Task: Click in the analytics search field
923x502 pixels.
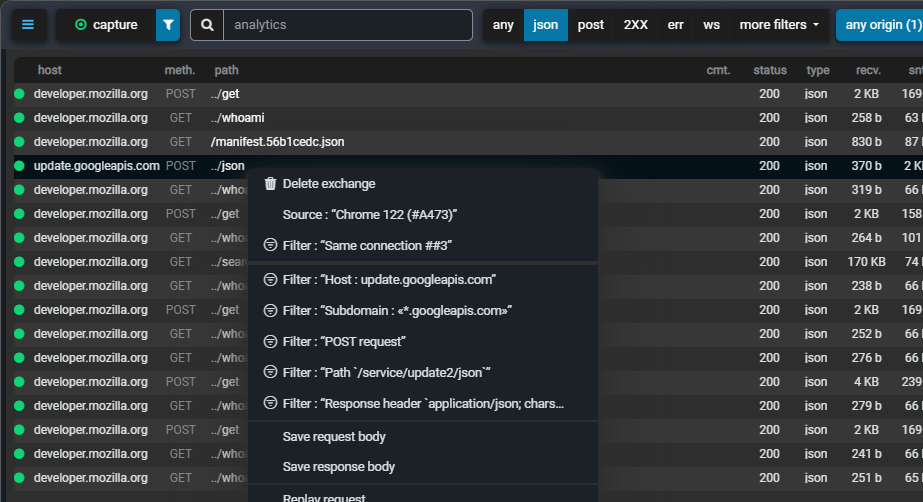Action: (x=347, y=25)
